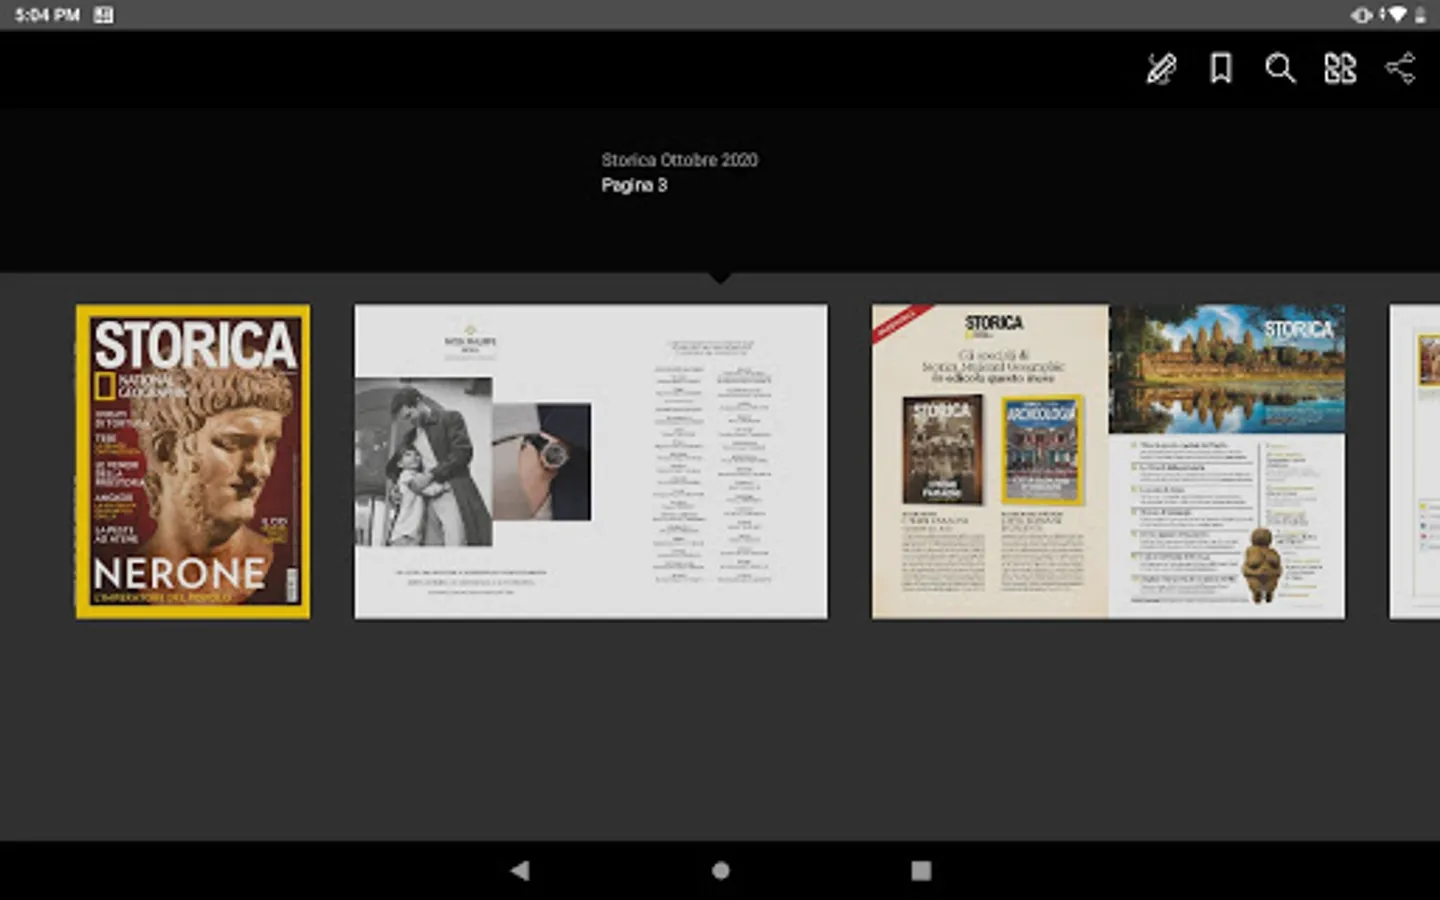
Task: Open the search magnifier
Action: click(x=1280, y=69)
